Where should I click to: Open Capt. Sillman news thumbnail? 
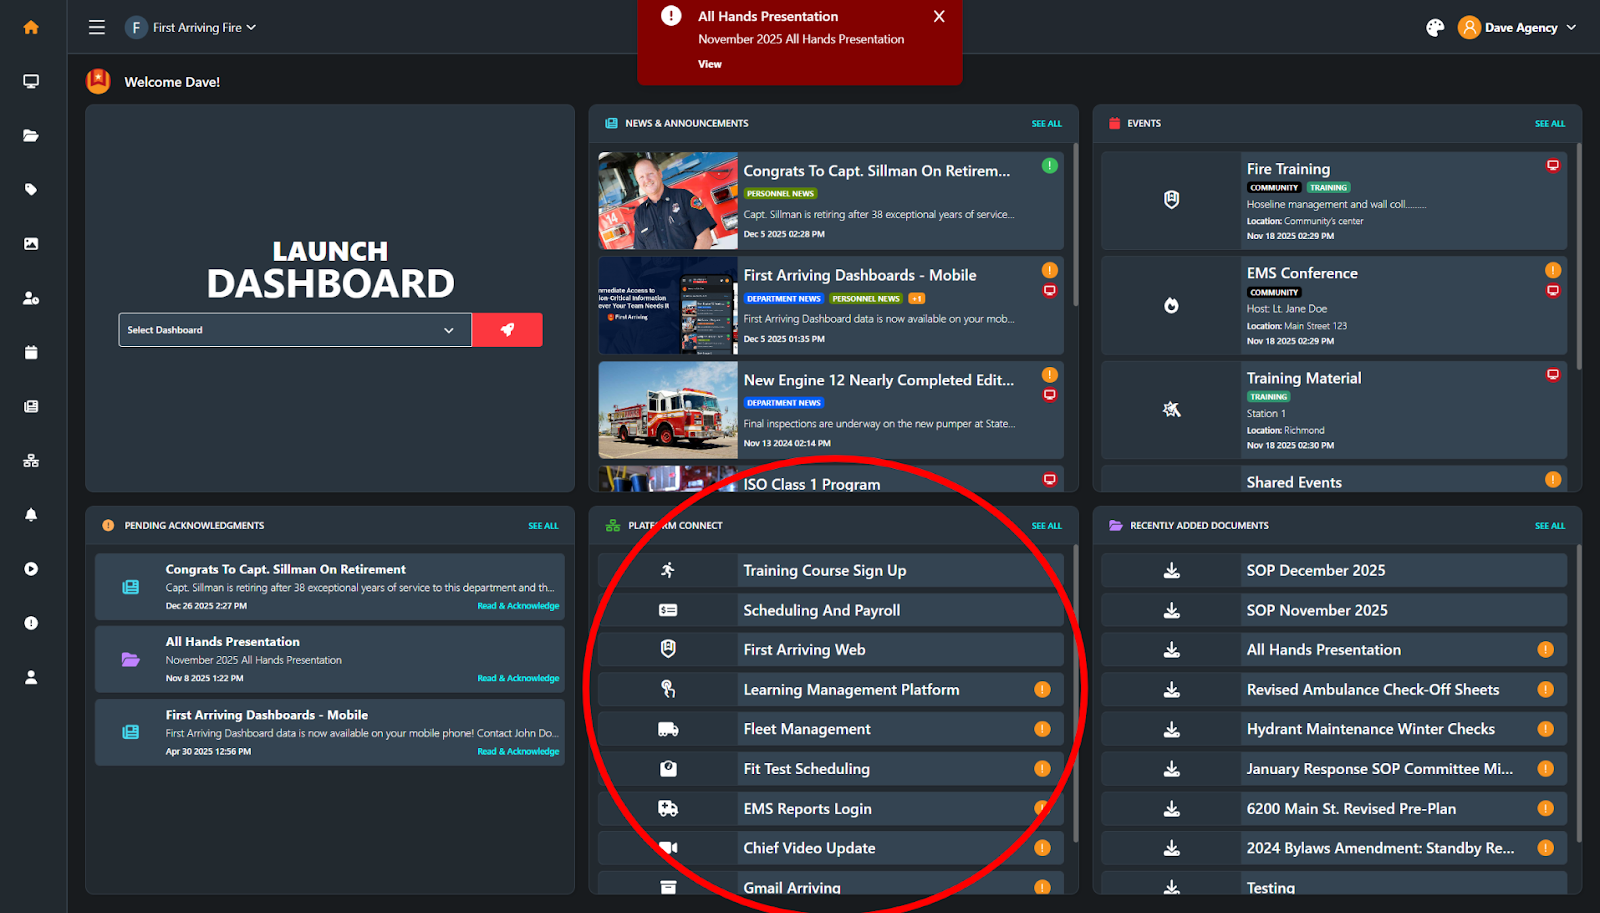click(x=668, y=201)
